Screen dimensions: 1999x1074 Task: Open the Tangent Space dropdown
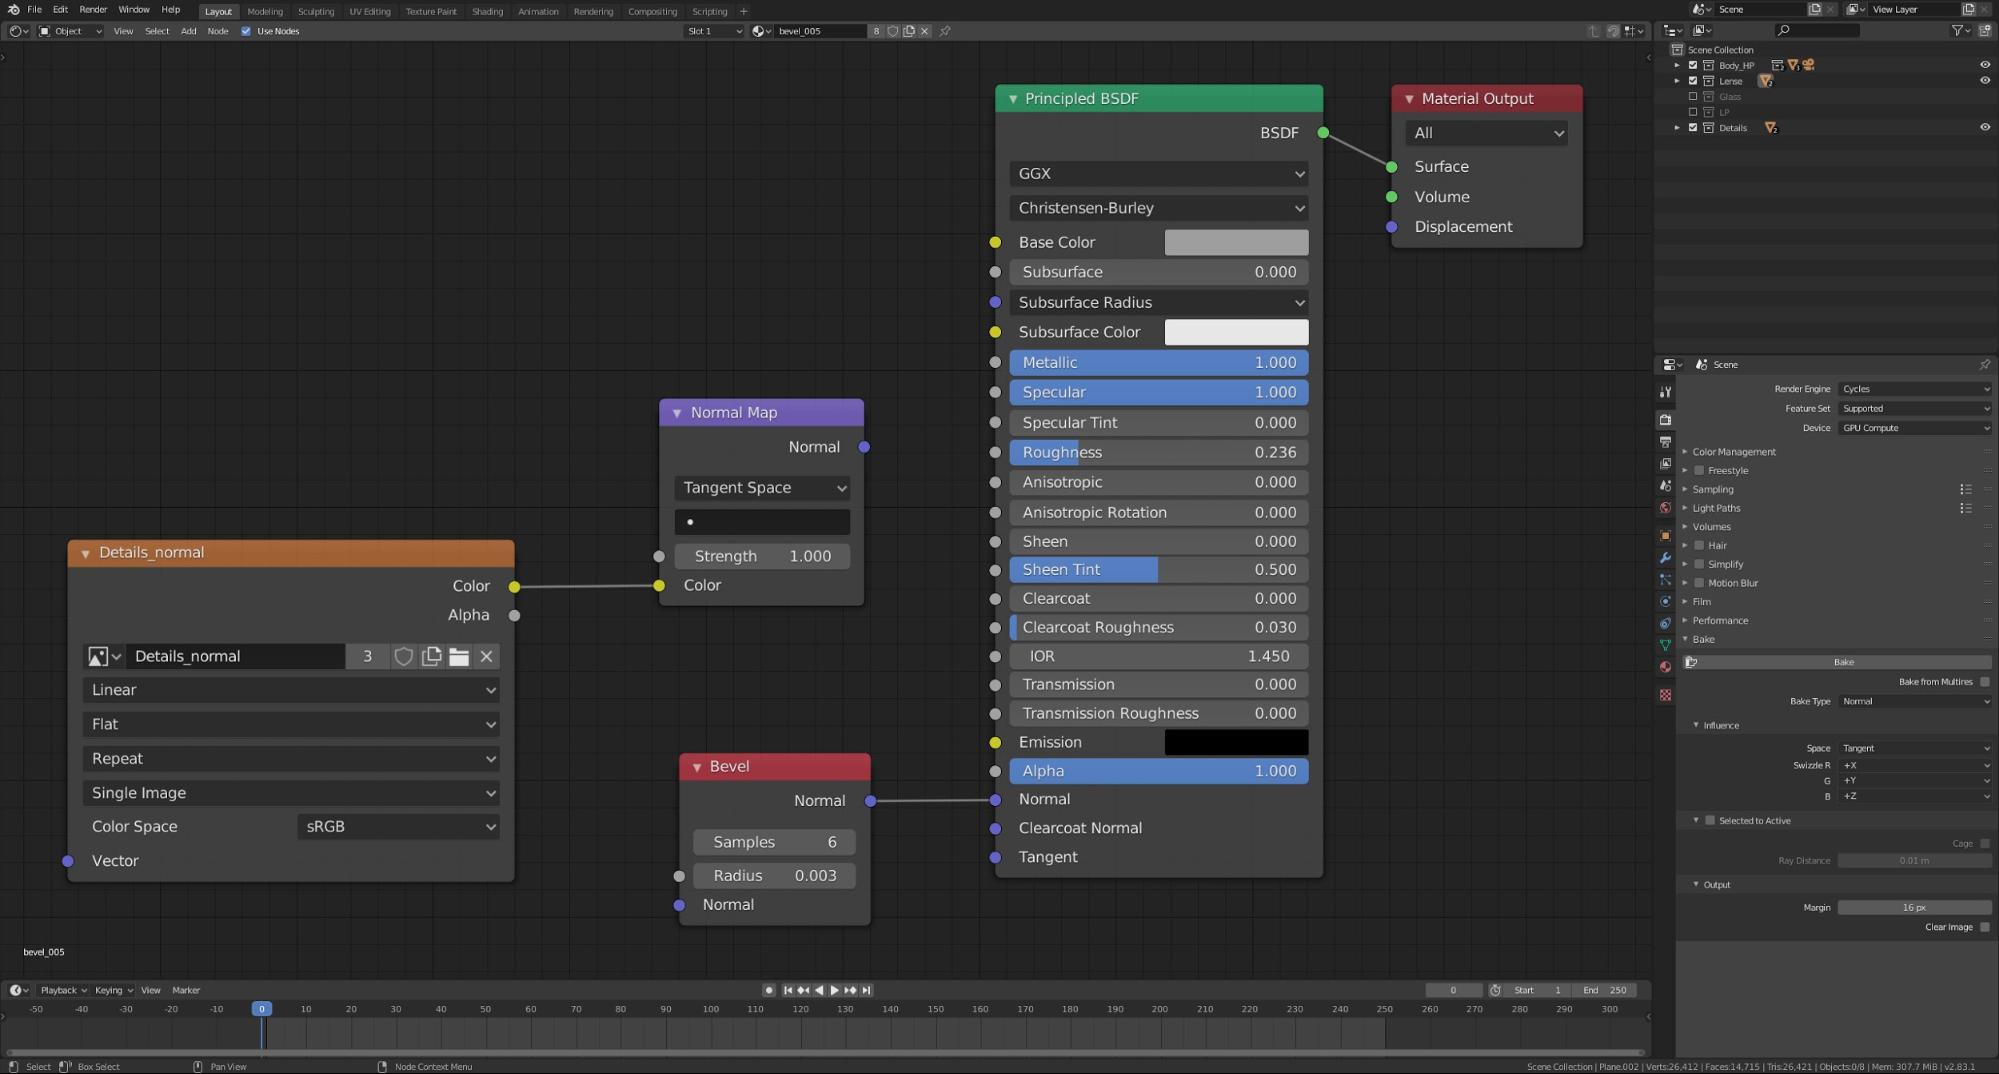tap(762, 488)
